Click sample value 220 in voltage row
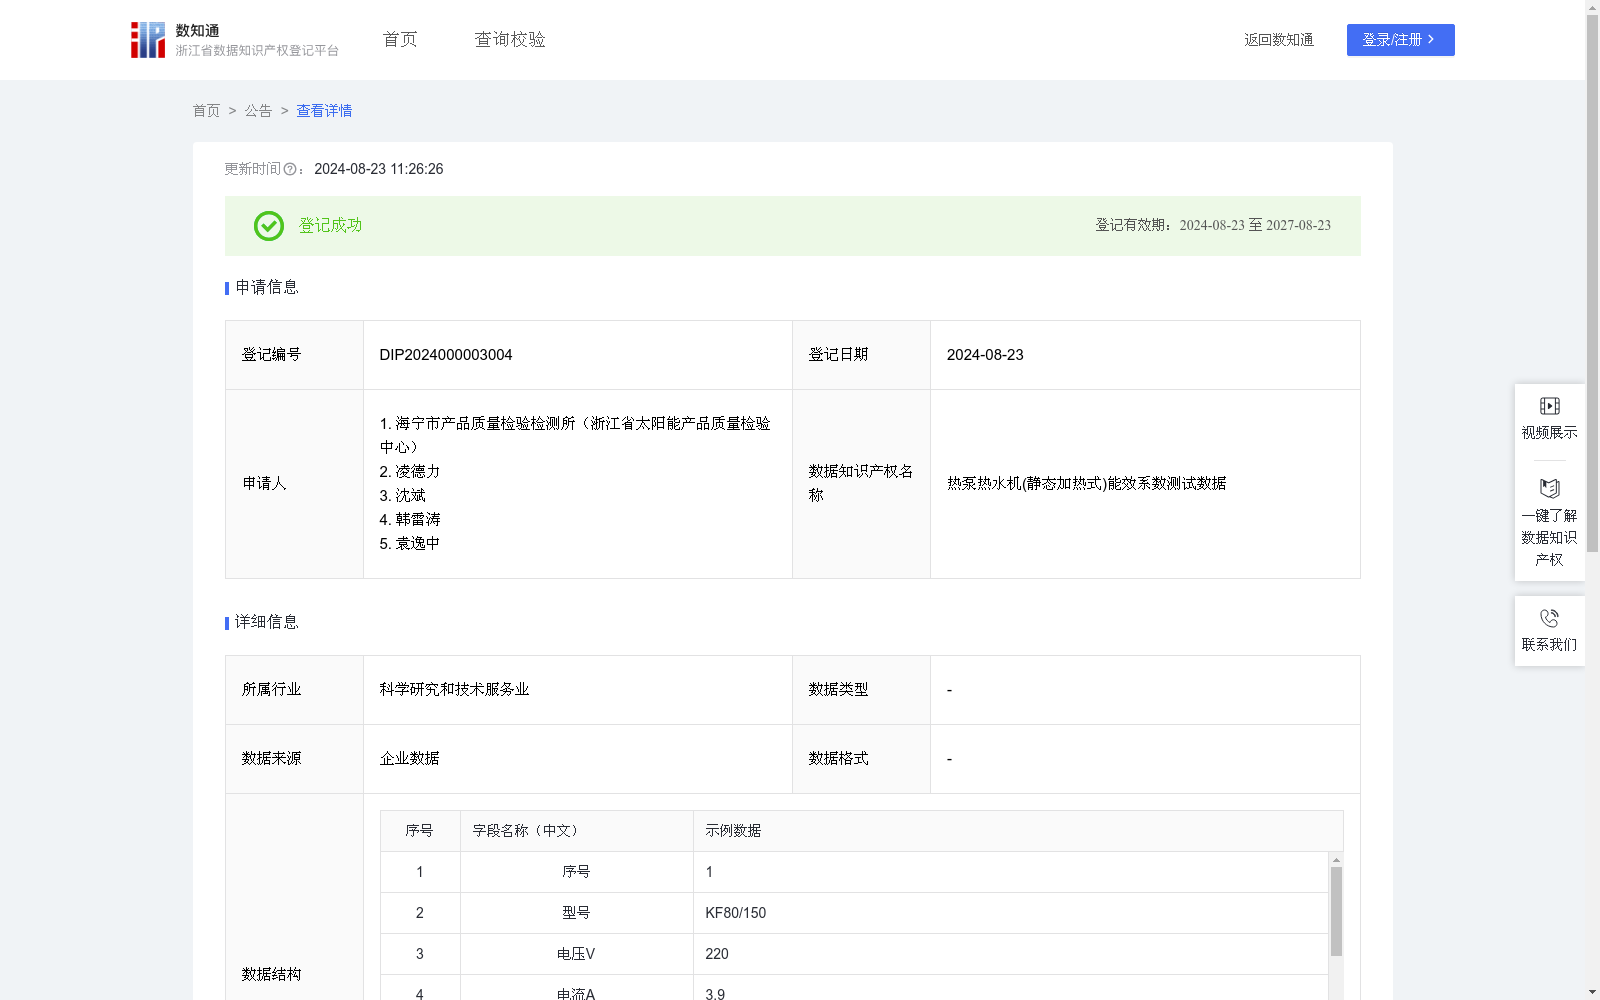This screenshot has width=1600, height=1000. [x=717, y=954]
